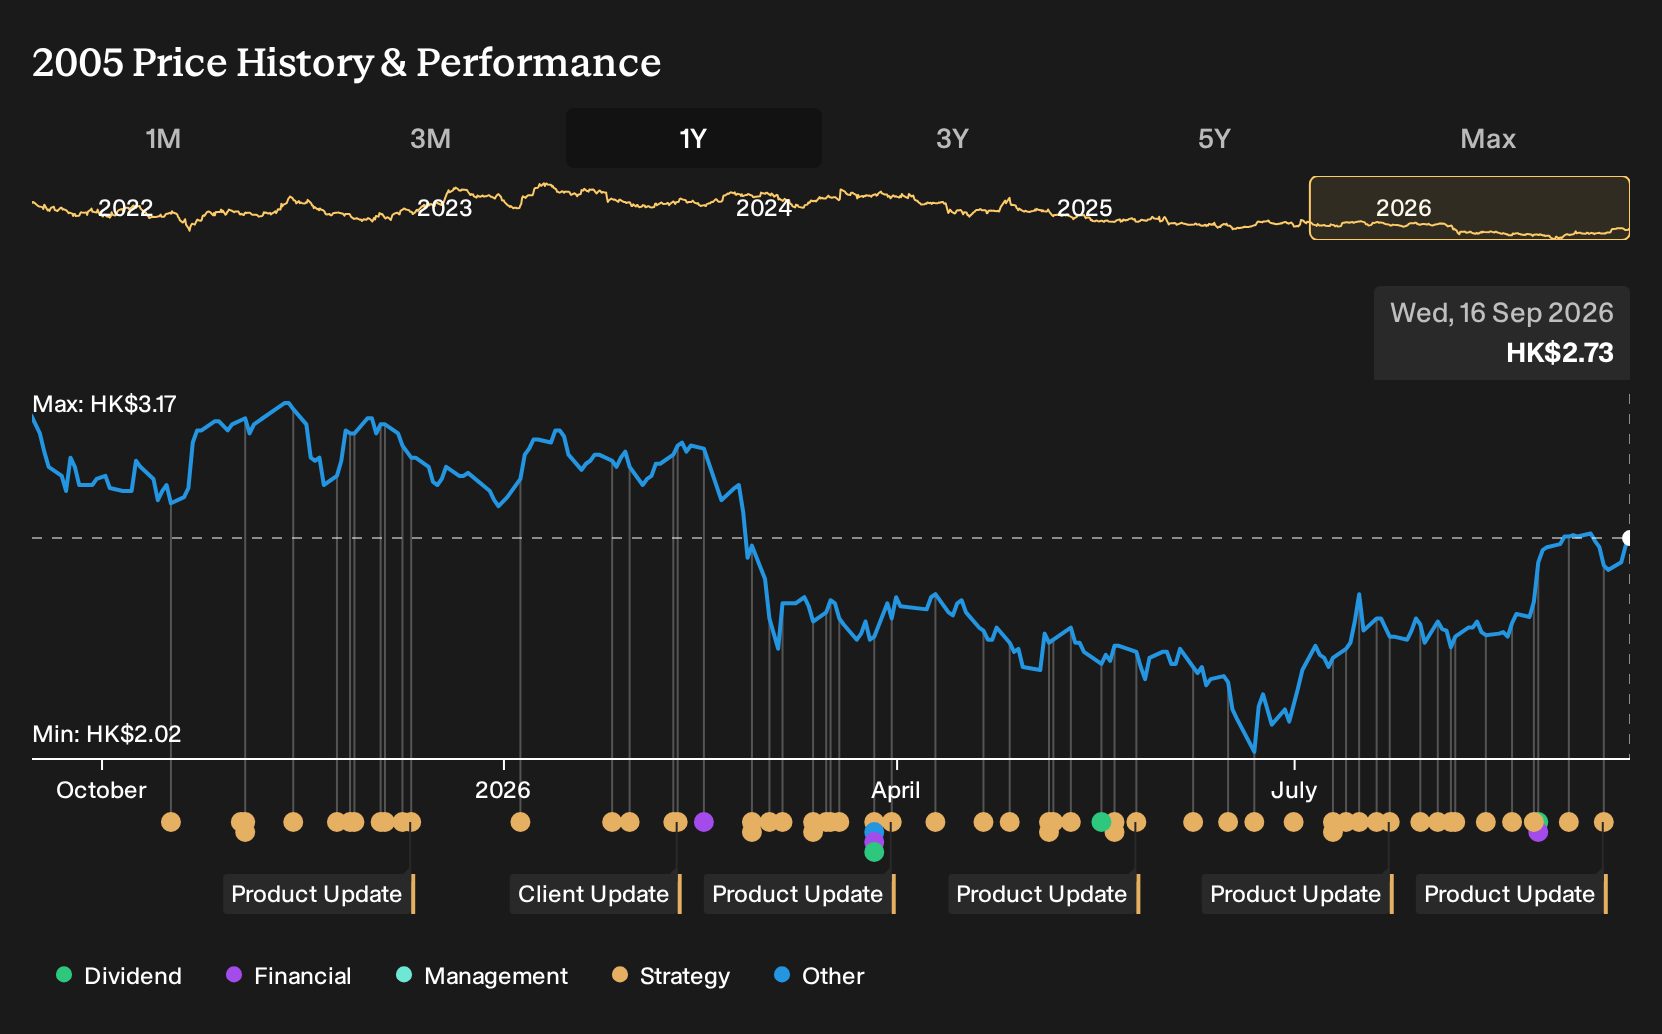The image size is (1662, 1034).
Task: Open the Product Update label tied to the last marker
Action: click(x=1511, y=894)
